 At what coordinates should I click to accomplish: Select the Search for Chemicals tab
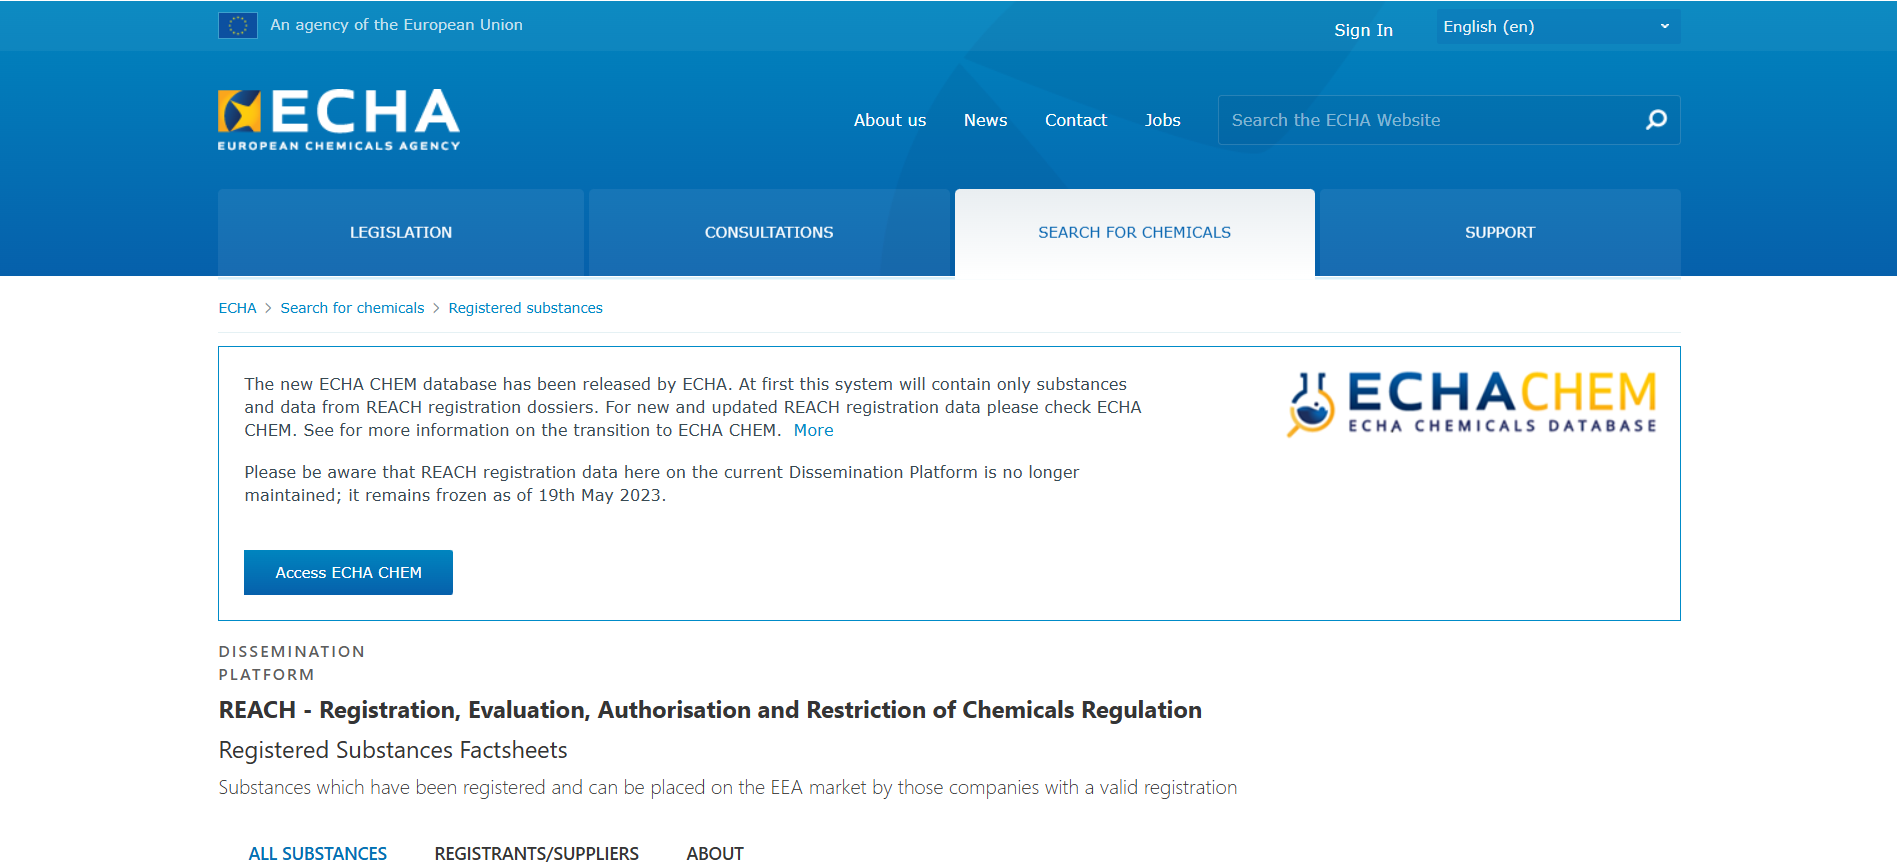[x=1135, y=232]
